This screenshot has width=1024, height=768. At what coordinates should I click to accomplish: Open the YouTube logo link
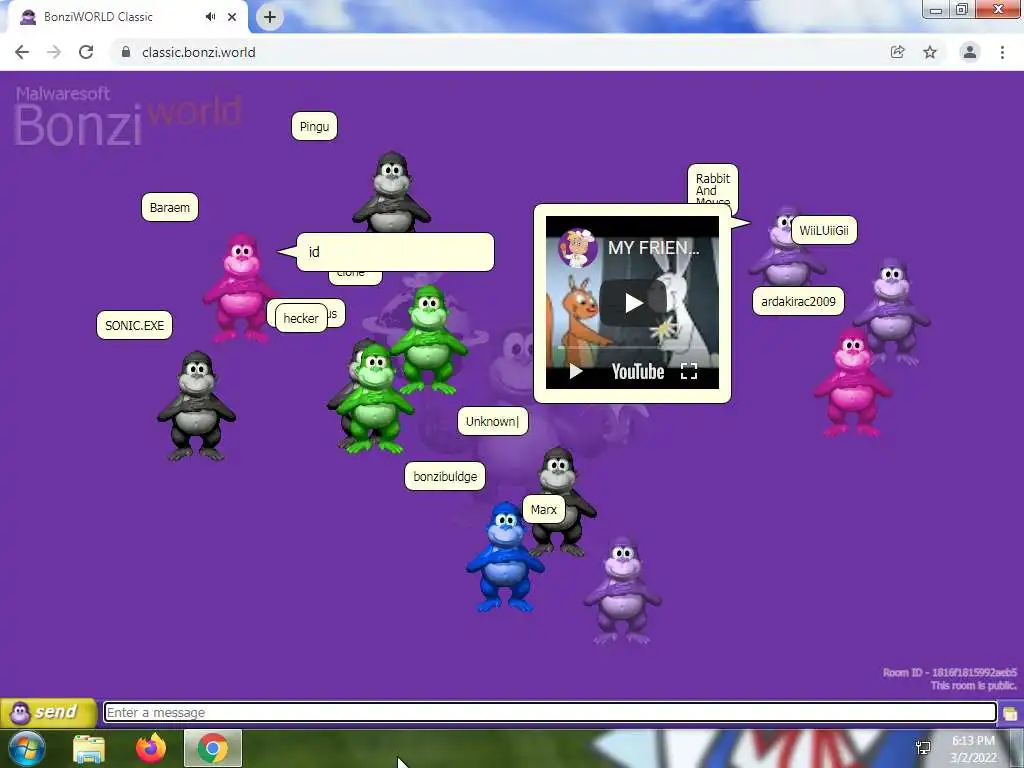638,372
